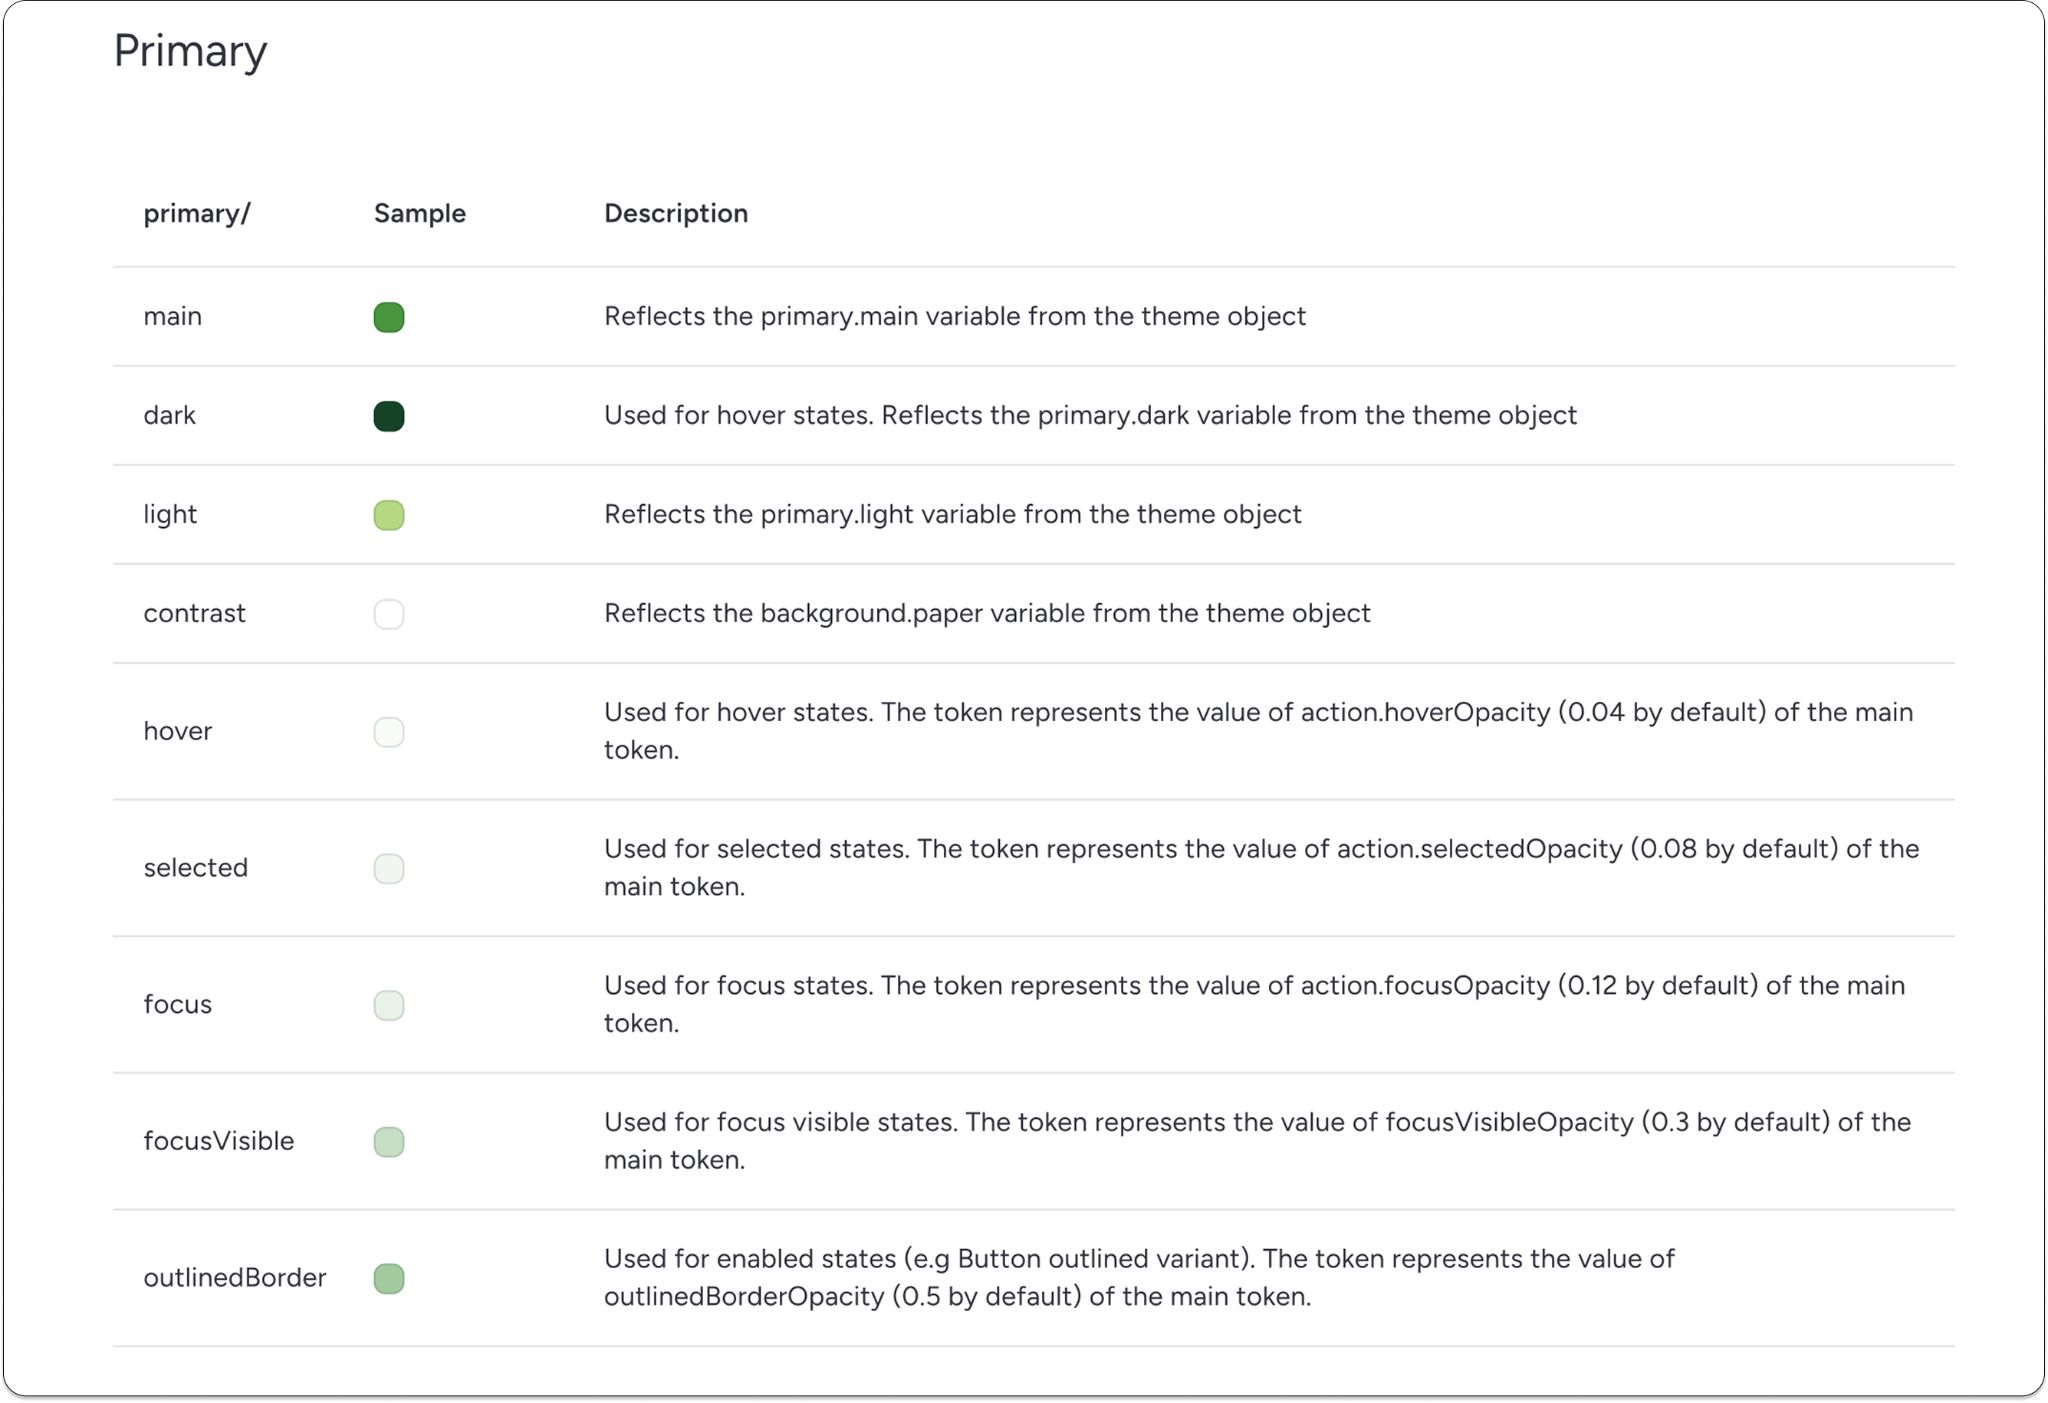Select the focusVisible color swatch

tap(388, 1142)
